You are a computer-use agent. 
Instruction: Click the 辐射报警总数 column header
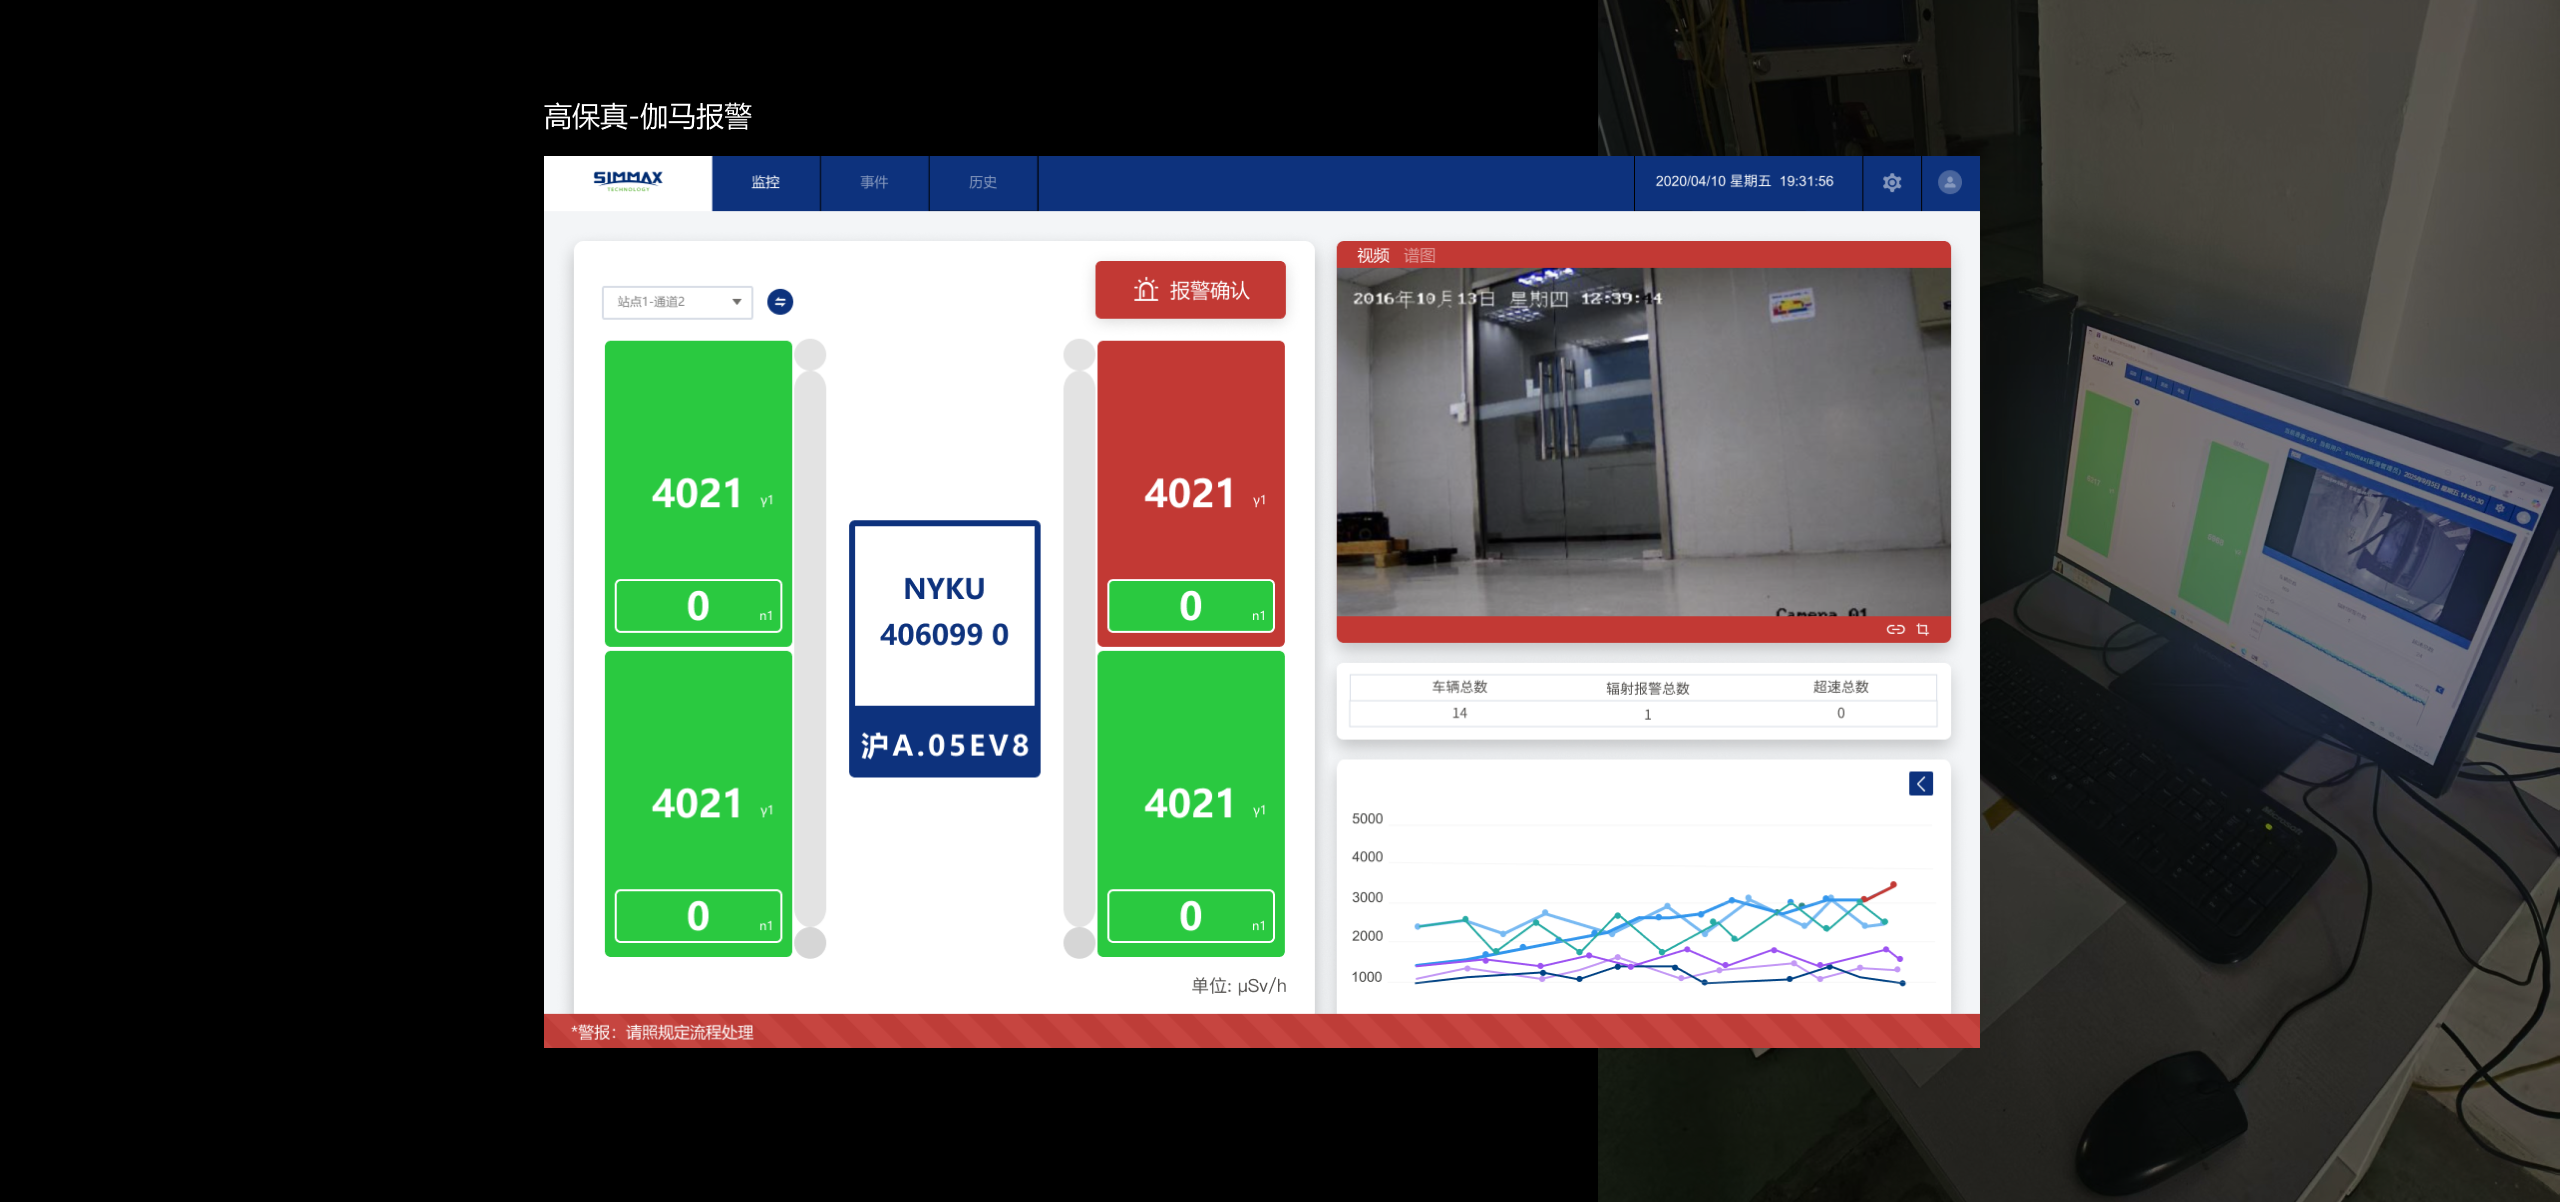point(1647,688)
